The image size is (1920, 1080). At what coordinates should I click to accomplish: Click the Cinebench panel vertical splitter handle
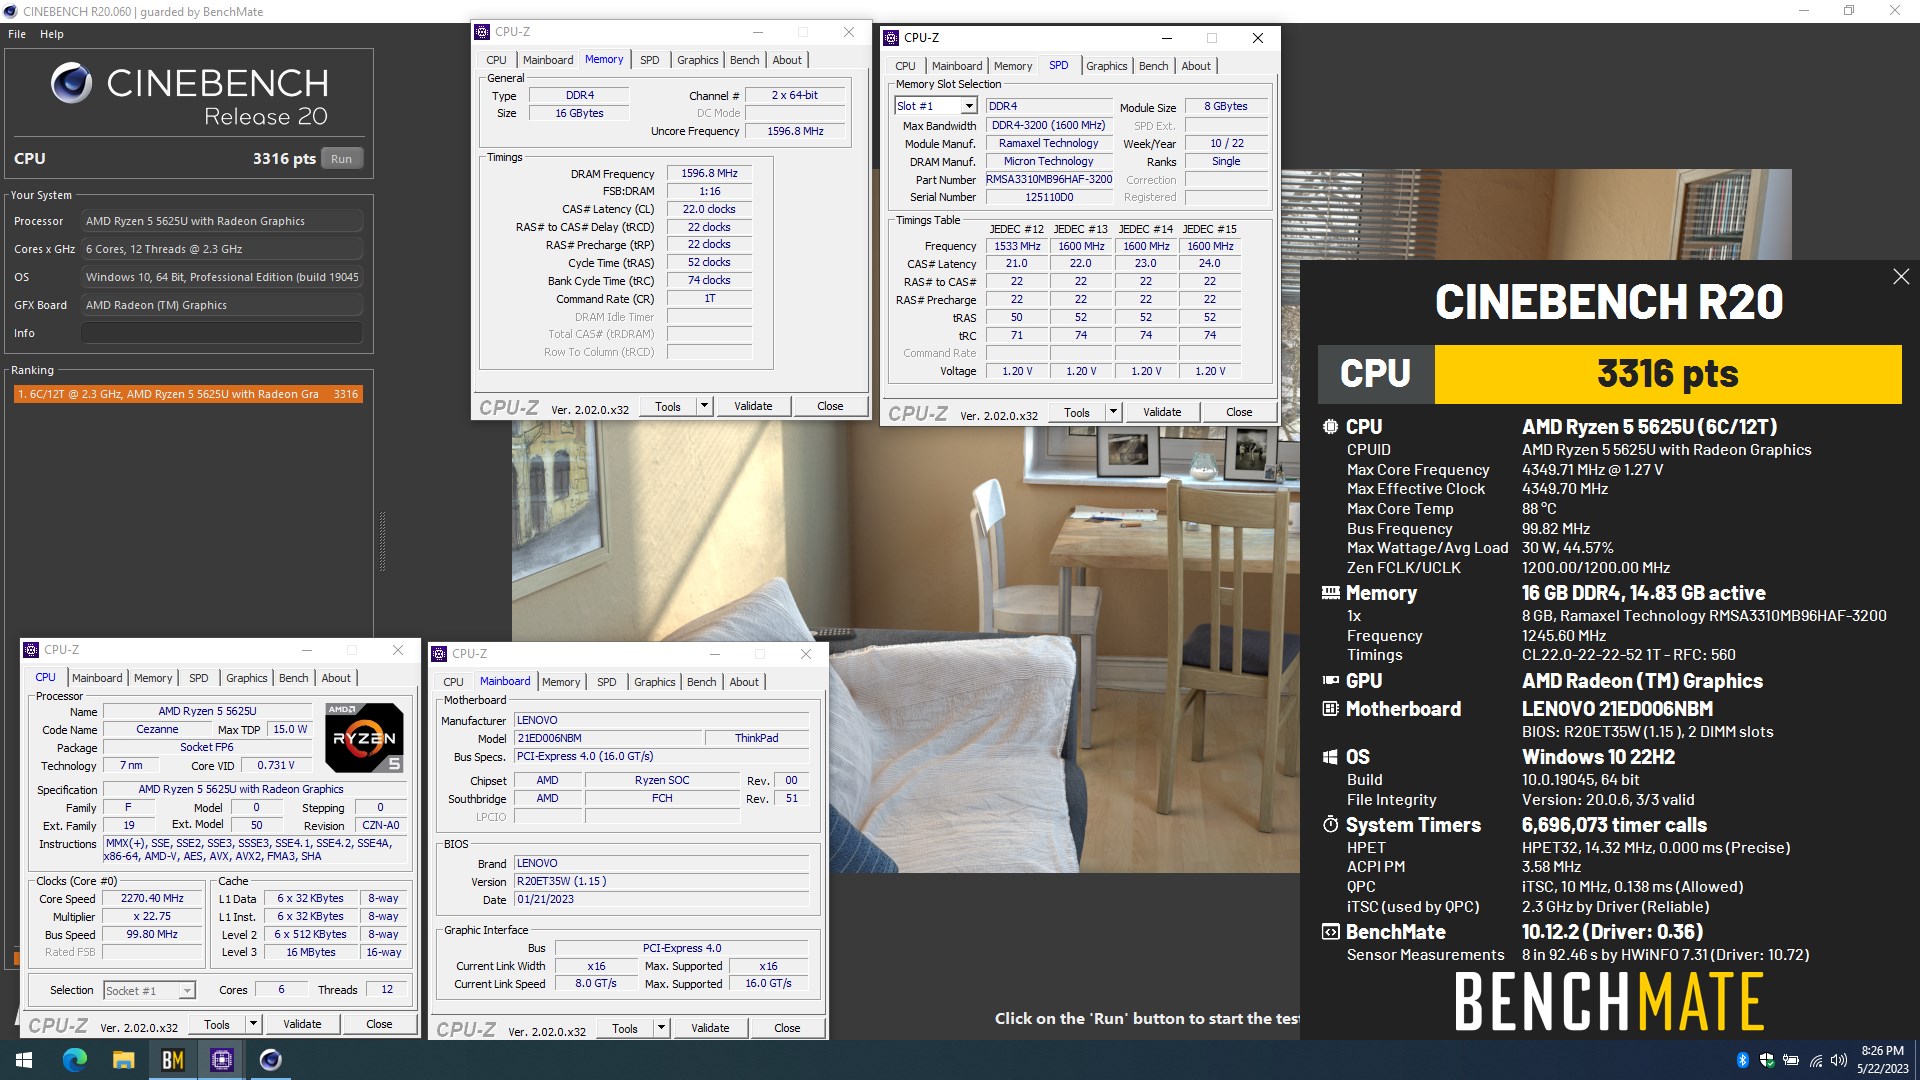(381, 541)
